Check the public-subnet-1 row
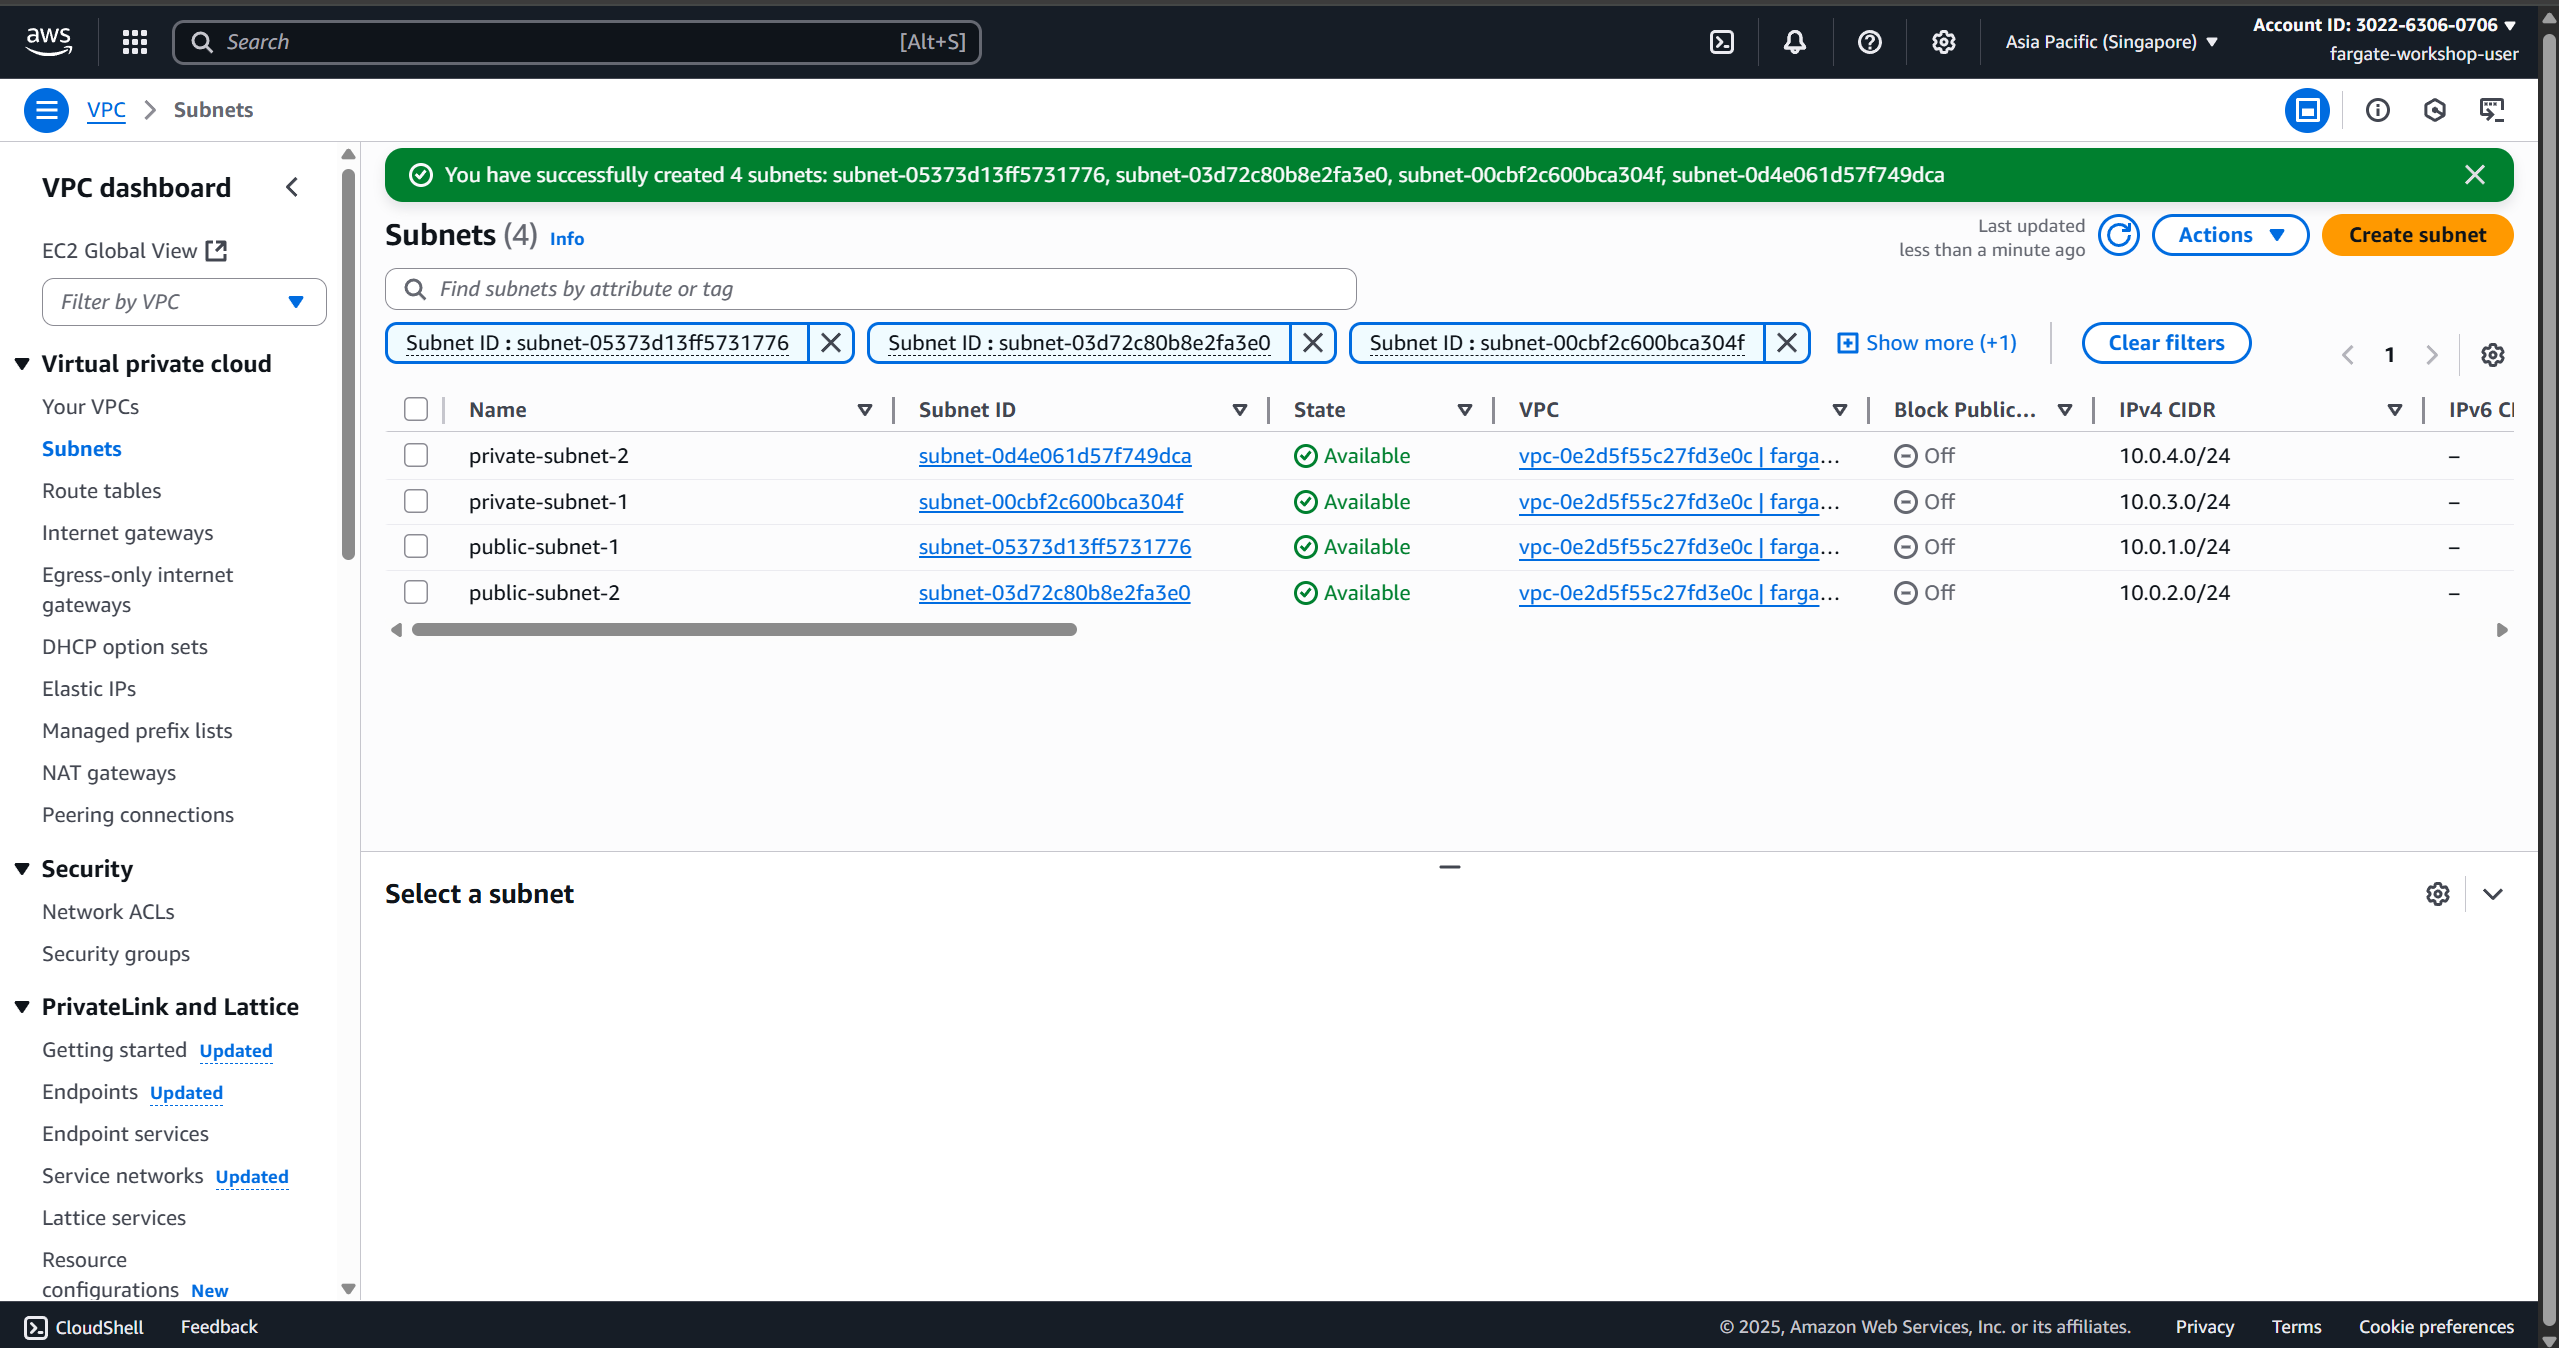This screenshot has width=2559, height=1348. point(416,546)
